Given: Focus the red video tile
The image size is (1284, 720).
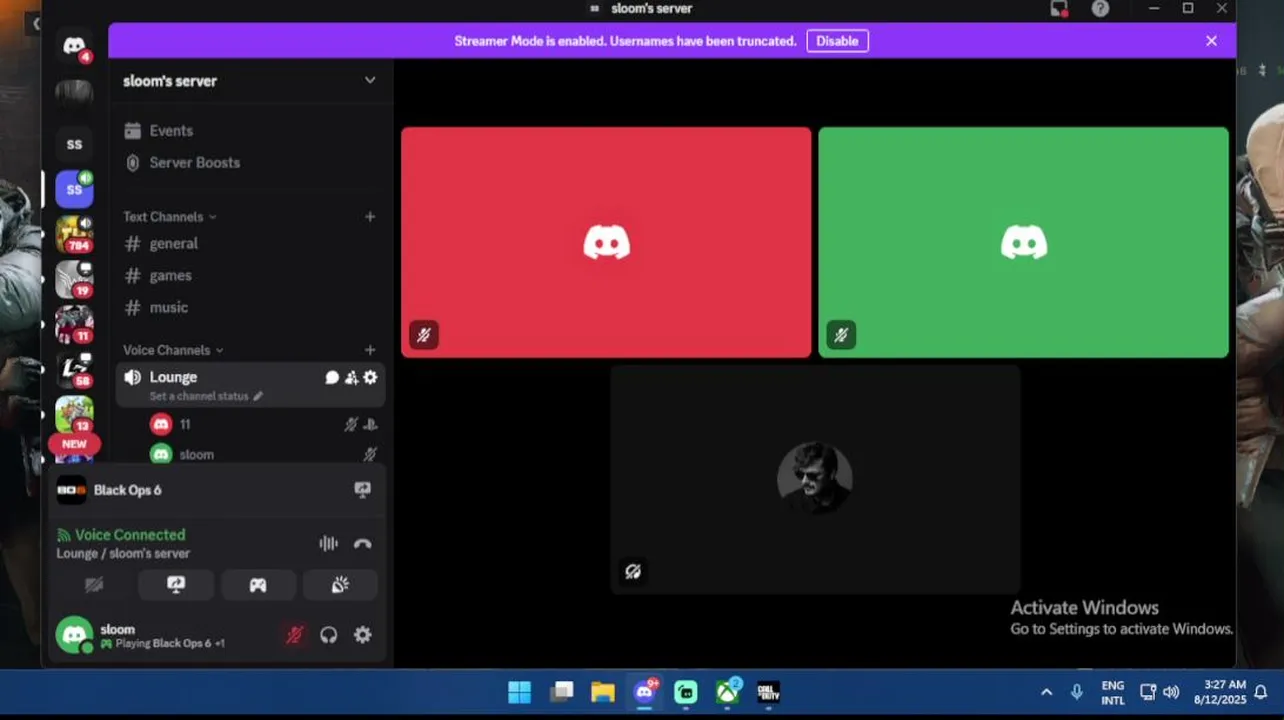Looking at the screenshot, I should [606, 242].
